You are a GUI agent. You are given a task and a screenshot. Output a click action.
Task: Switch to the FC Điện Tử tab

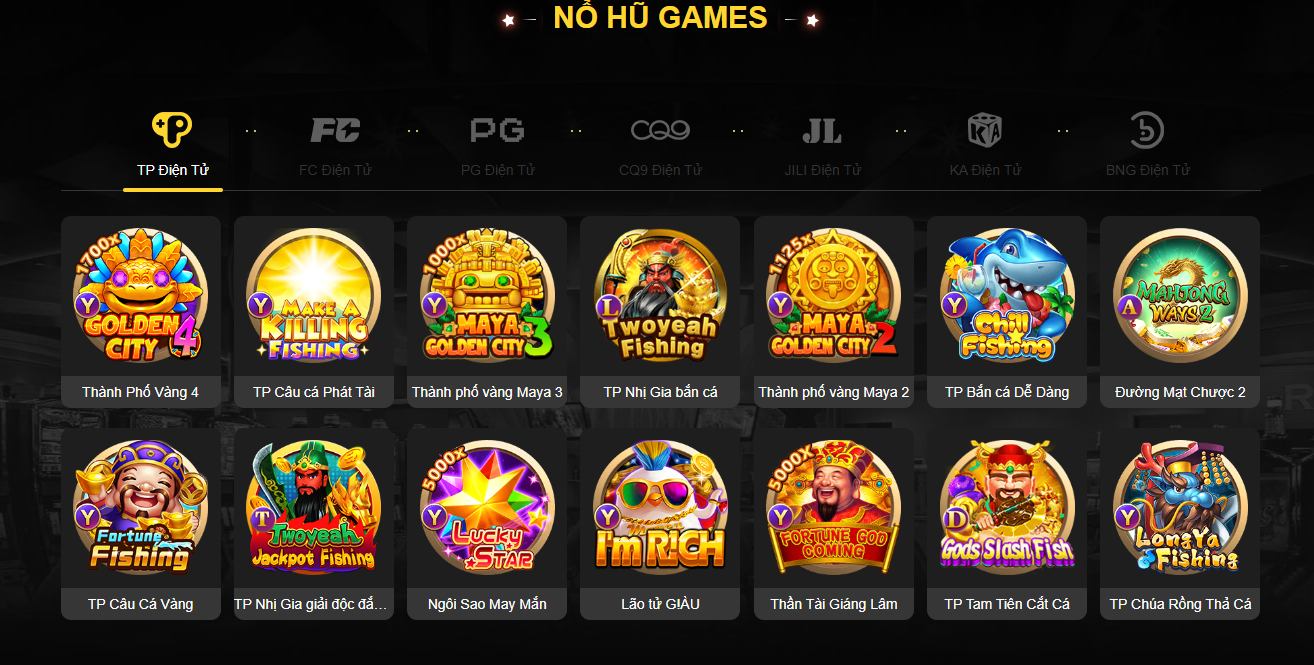(x=335, y=145)
